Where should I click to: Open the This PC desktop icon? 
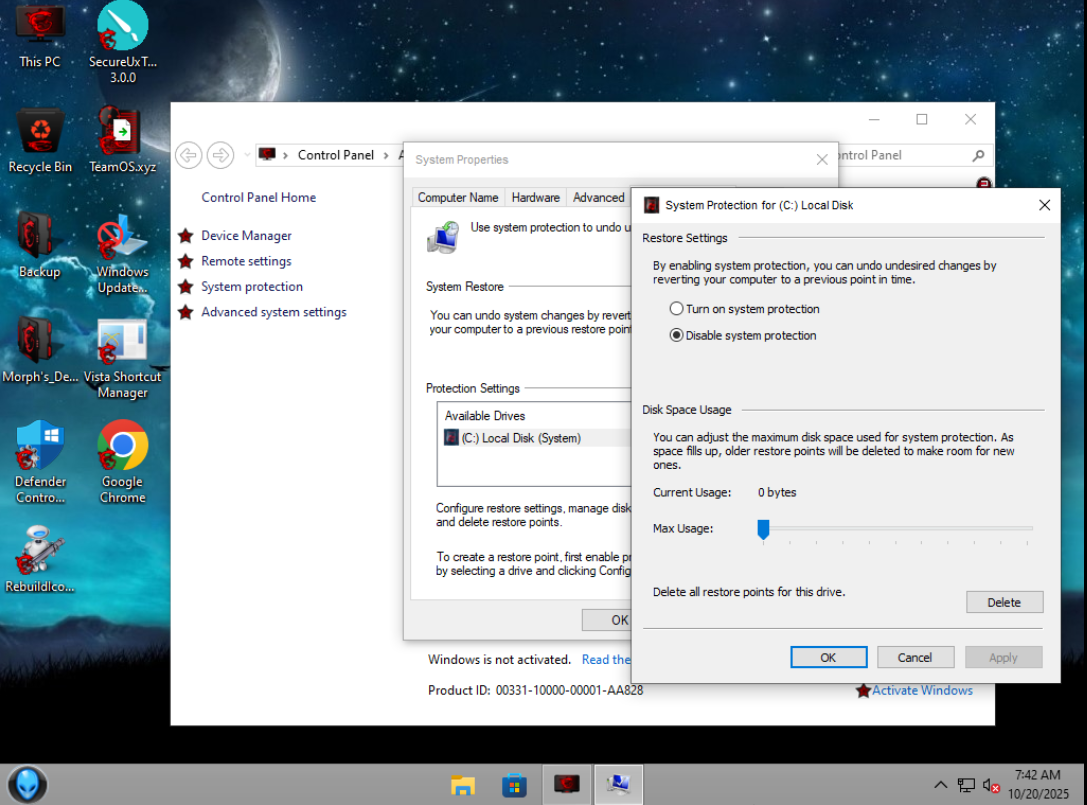40,26
